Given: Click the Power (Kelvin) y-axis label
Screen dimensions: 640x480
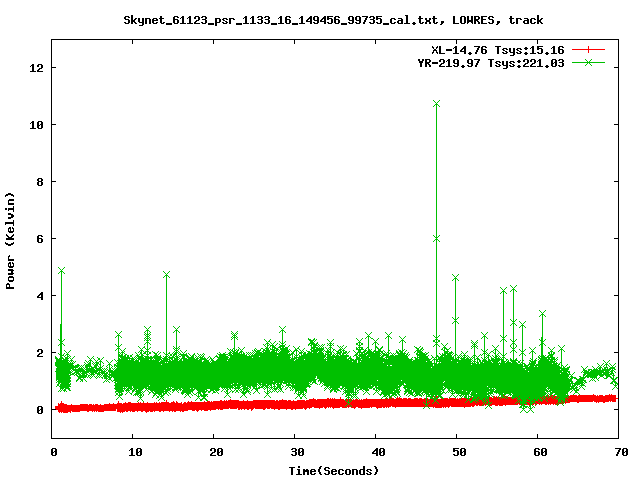Looking at the screenshot, I should (x=11, y=240).
